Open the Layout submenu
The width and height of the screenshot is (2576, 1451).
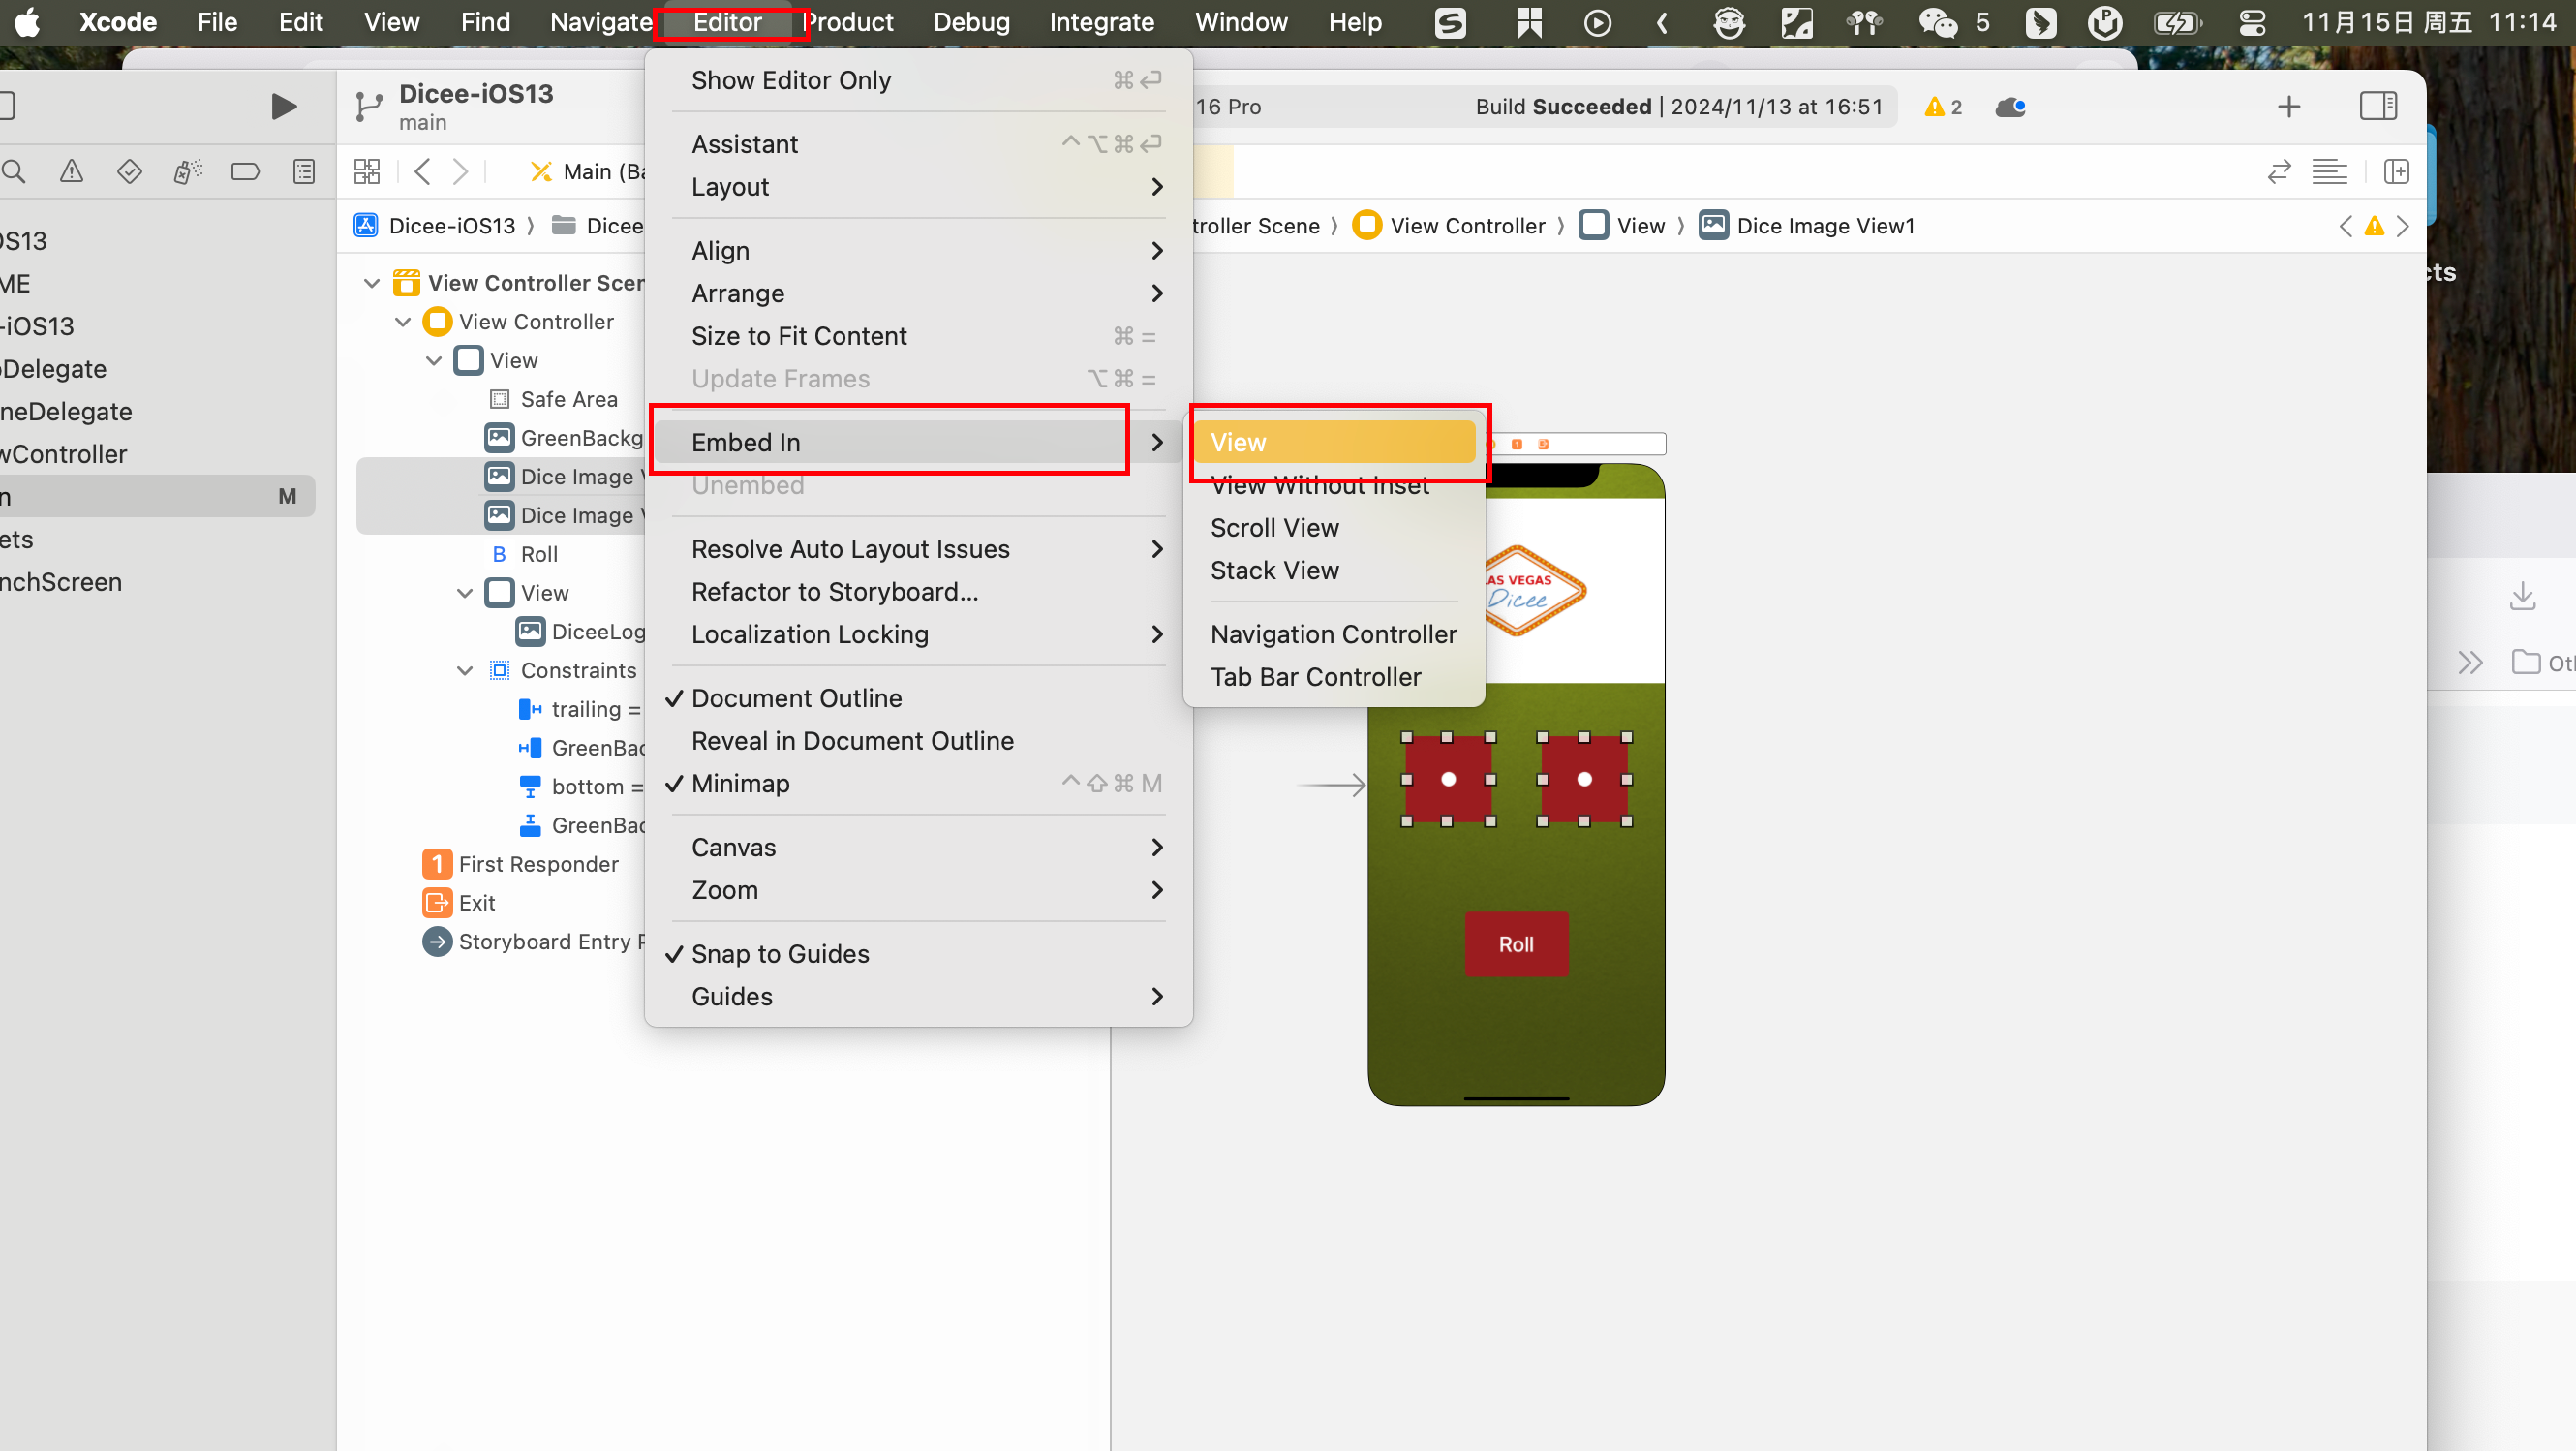918,187
